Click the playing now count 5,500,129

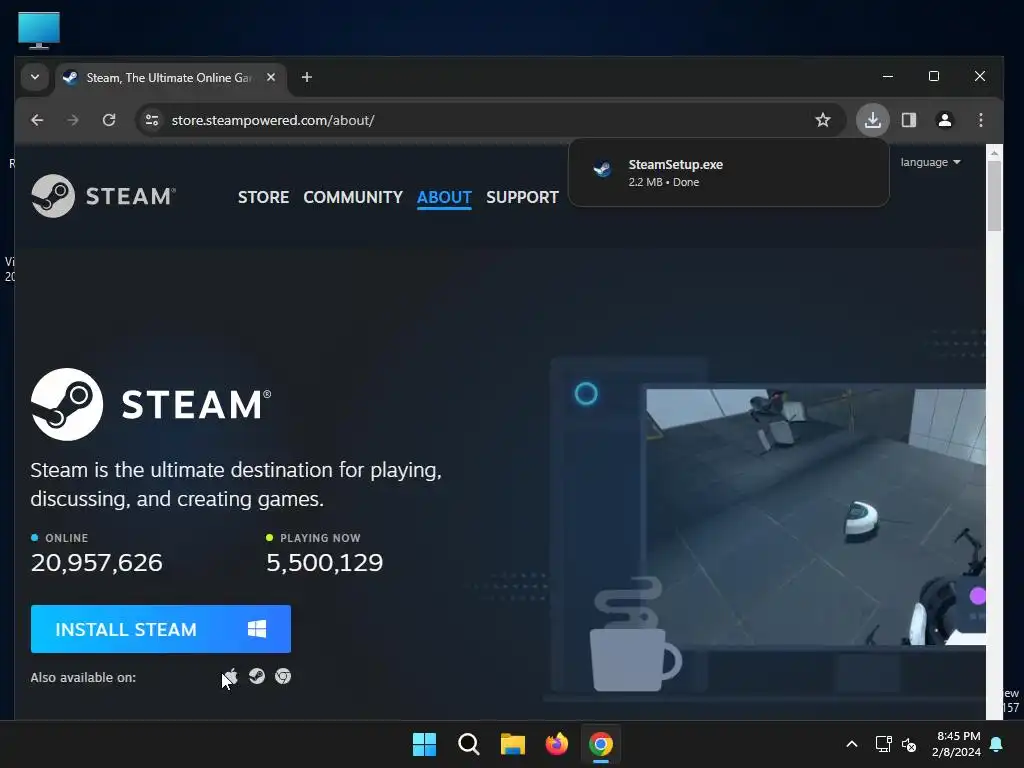[x=325, y=562]
